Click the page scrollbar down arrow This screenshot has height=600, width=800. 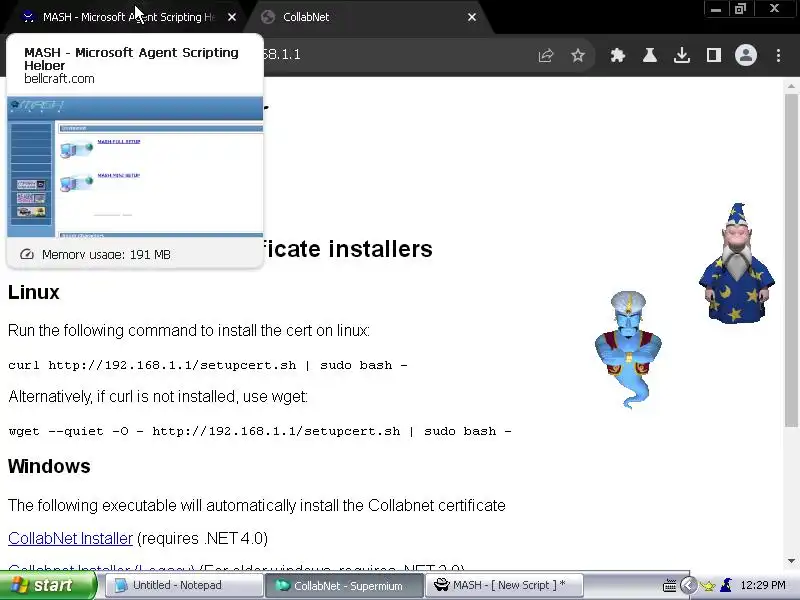[791, 560]
